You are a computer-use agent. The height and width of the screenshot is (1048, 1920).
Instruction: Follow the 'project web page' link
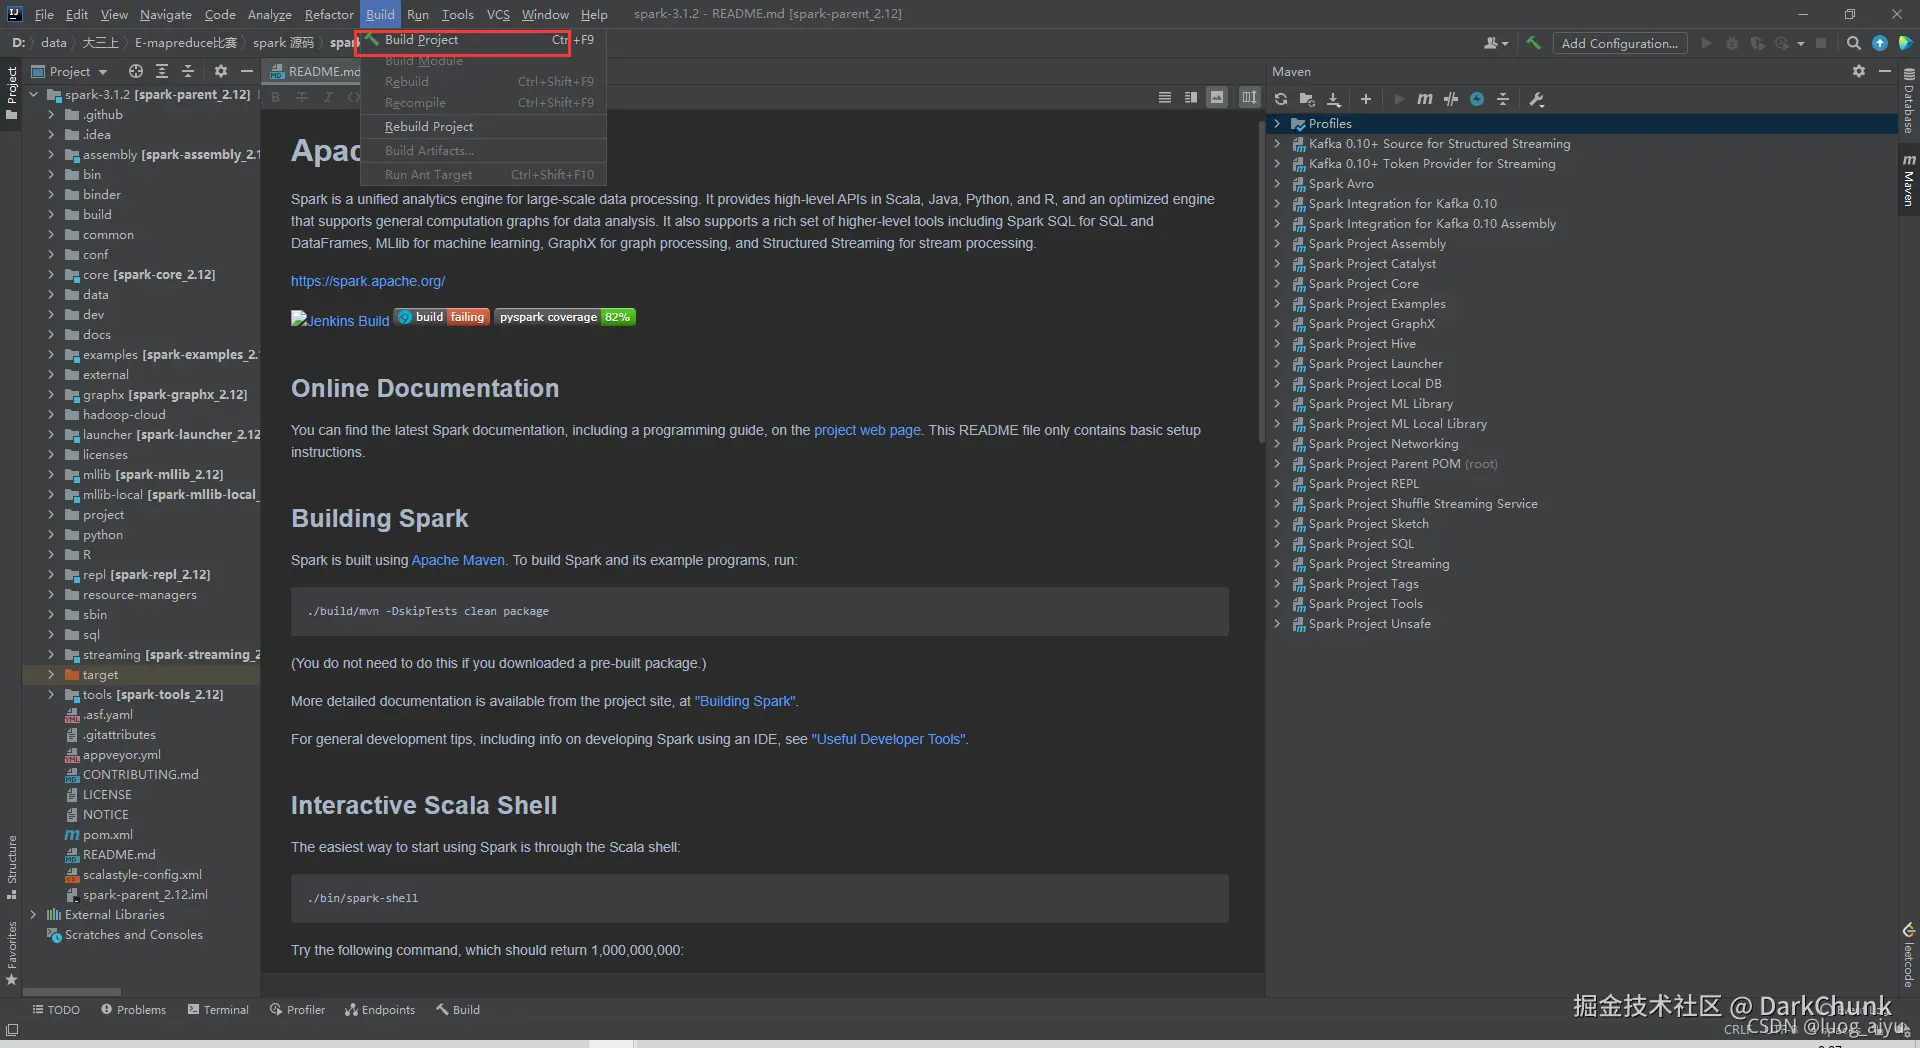click(867, 430)
